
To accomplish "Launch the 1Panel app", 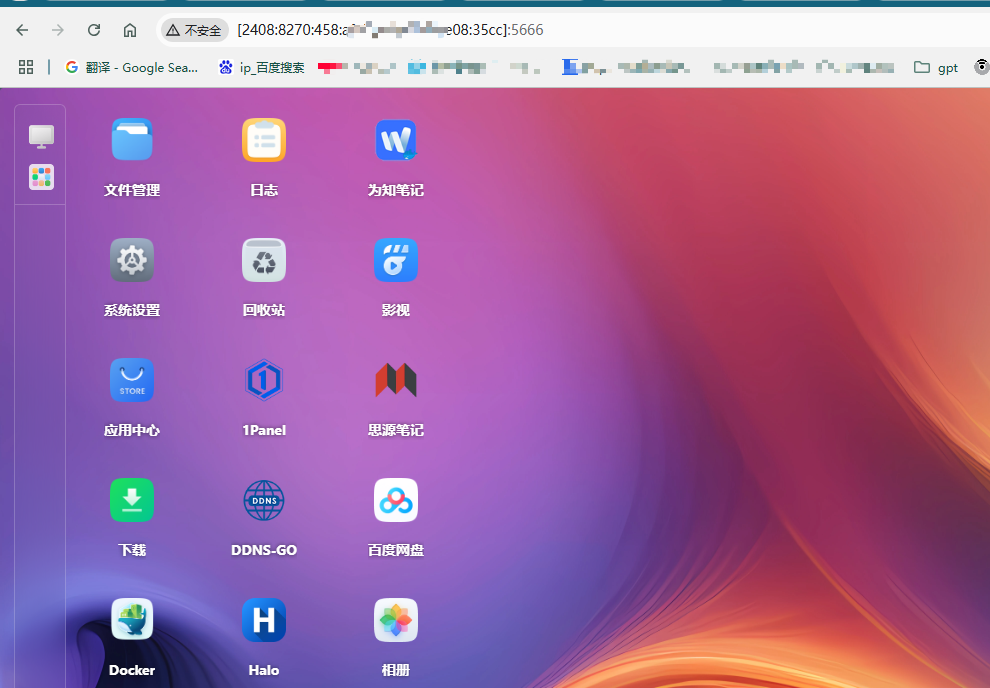I will click(x=264, y=380).
